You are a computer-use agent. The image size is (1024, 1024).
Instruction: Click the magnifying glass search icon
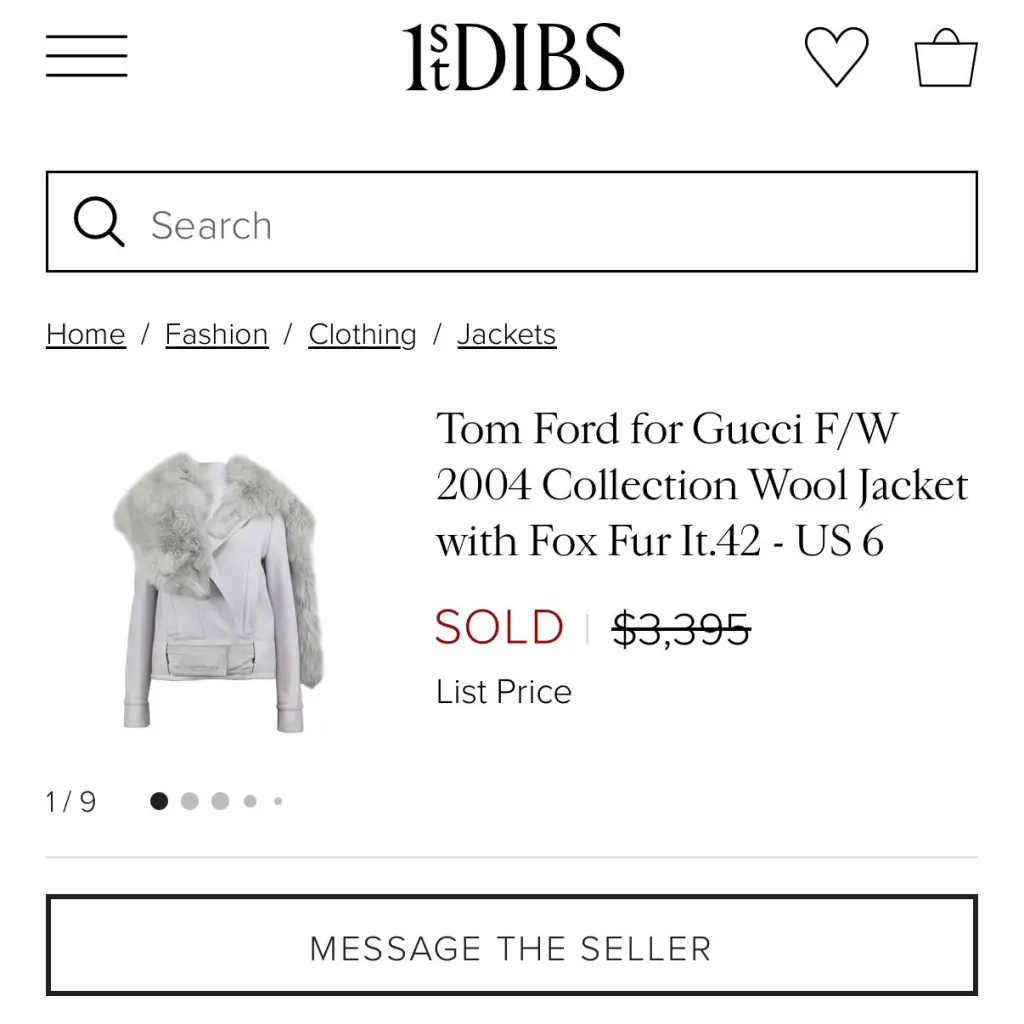[99, 221]
